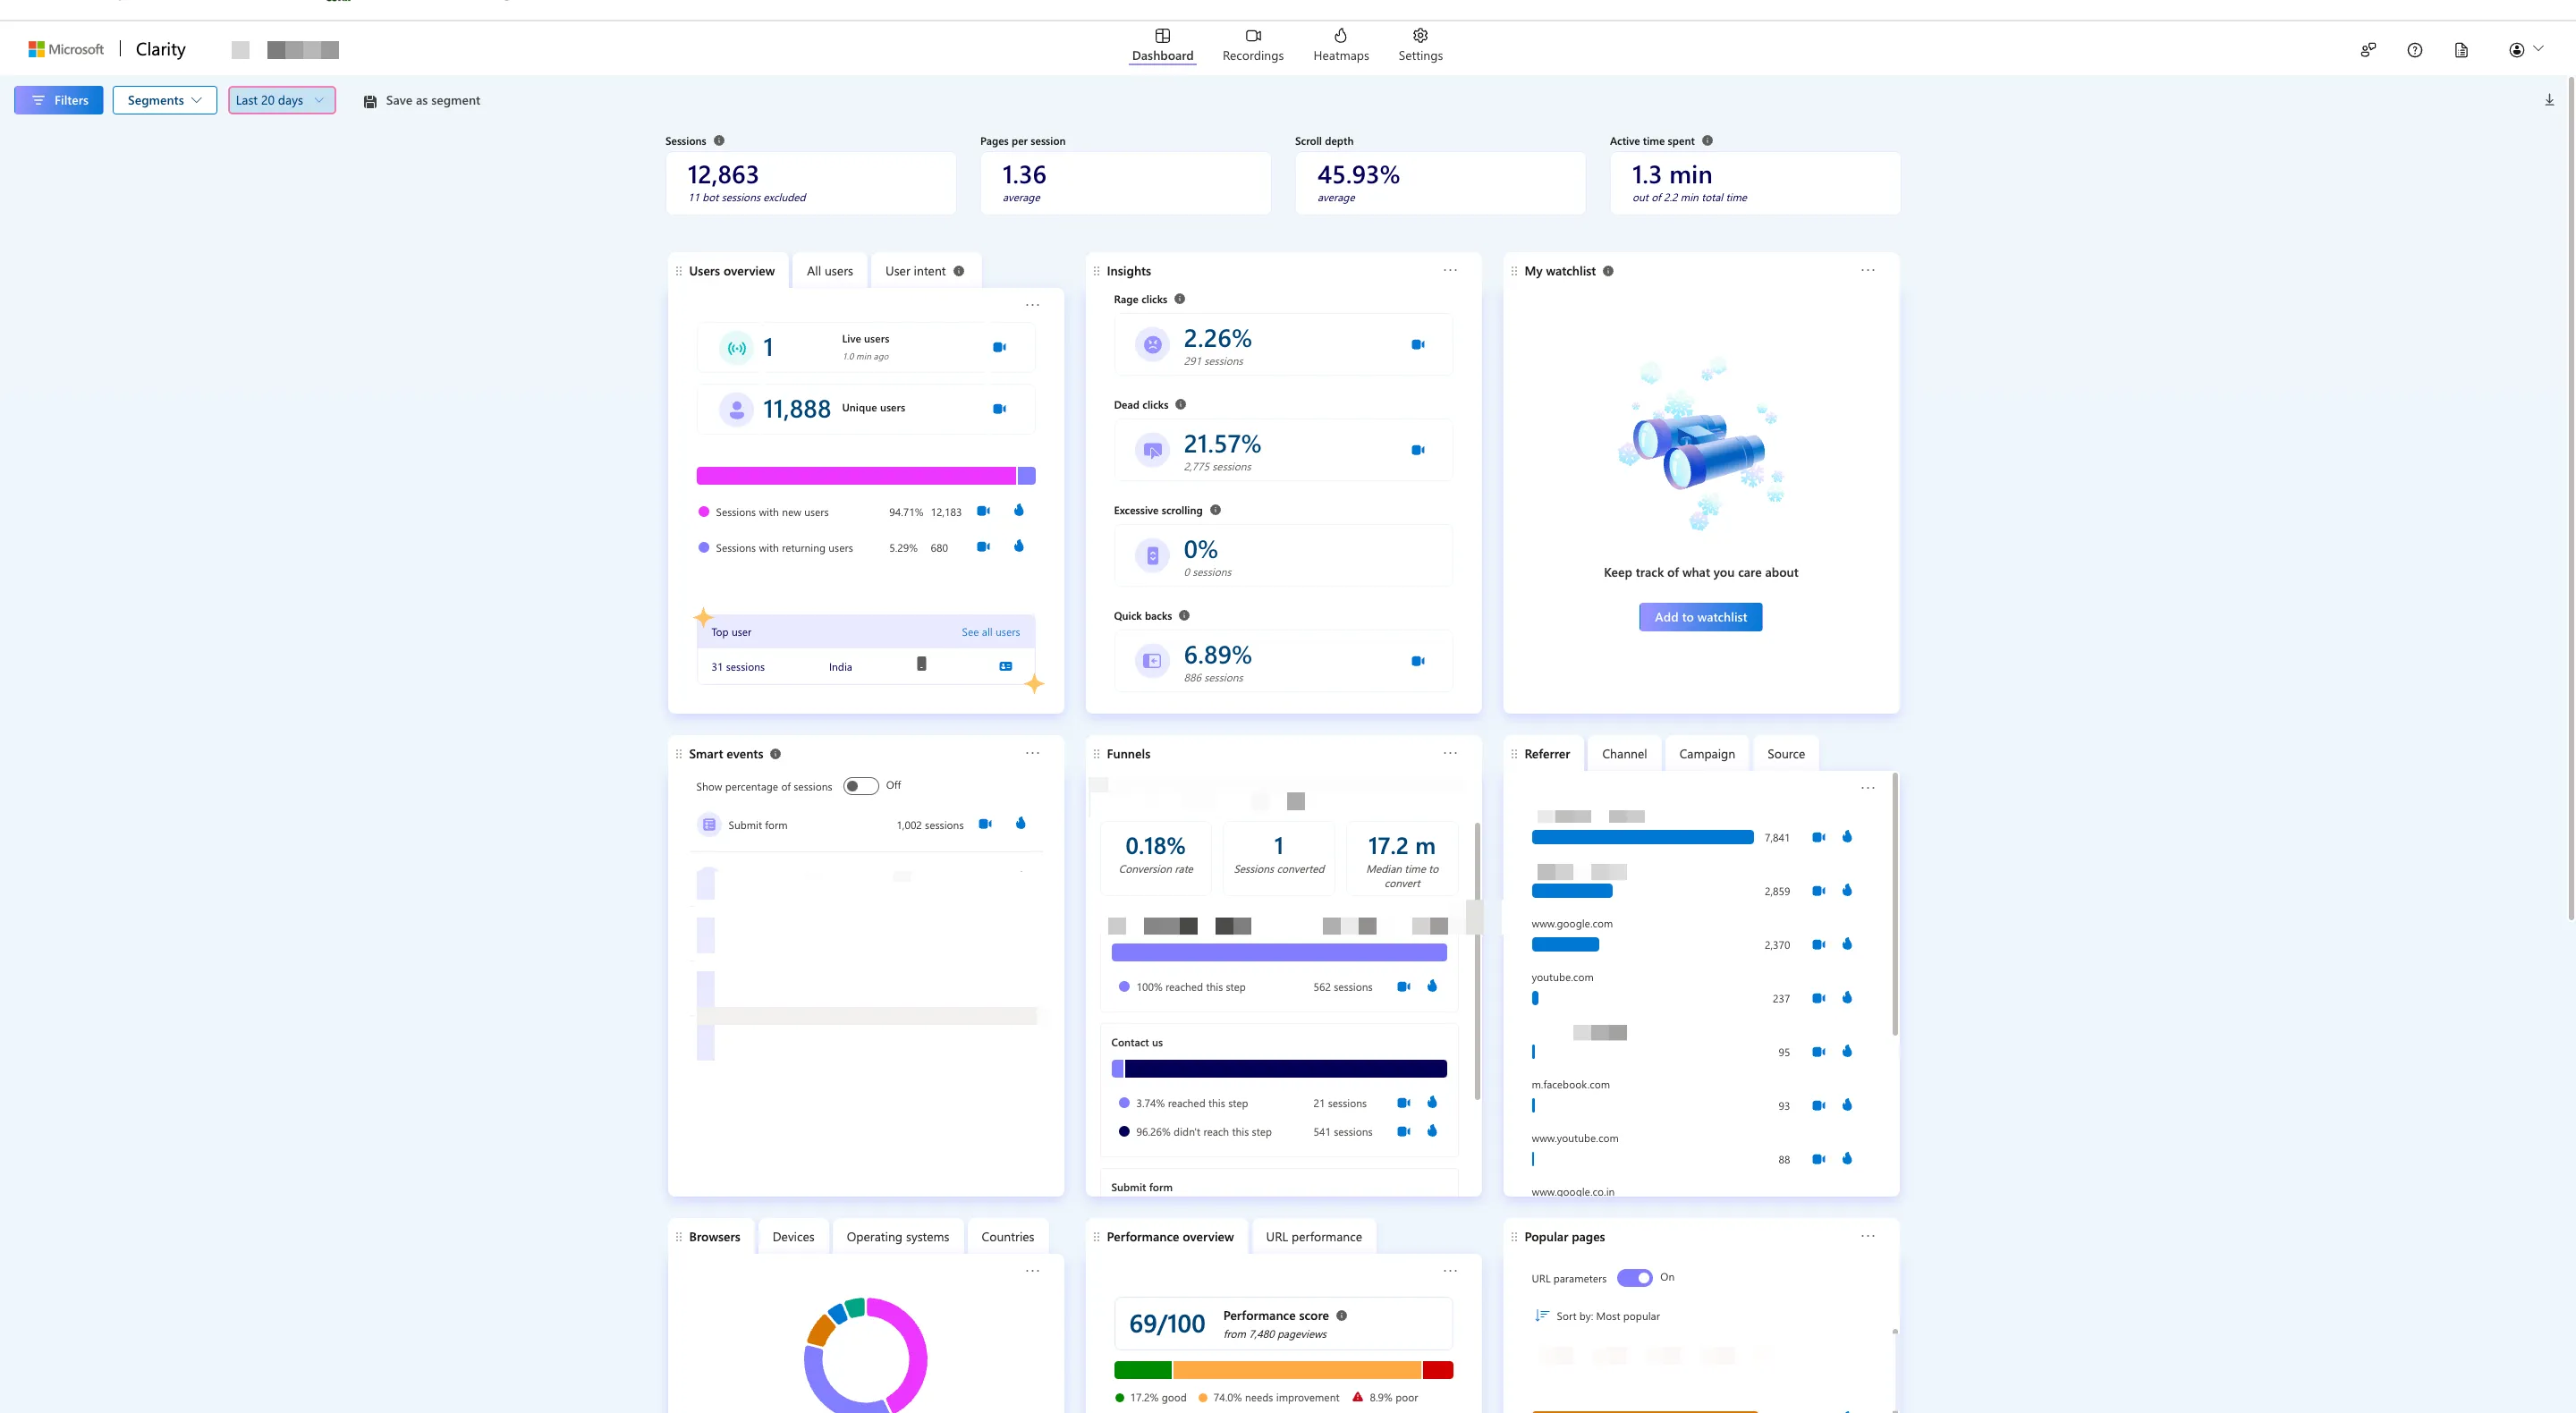The image size is (2576, 1413).
Task: Open the User intent tab in Users overview
Action: 915,270
